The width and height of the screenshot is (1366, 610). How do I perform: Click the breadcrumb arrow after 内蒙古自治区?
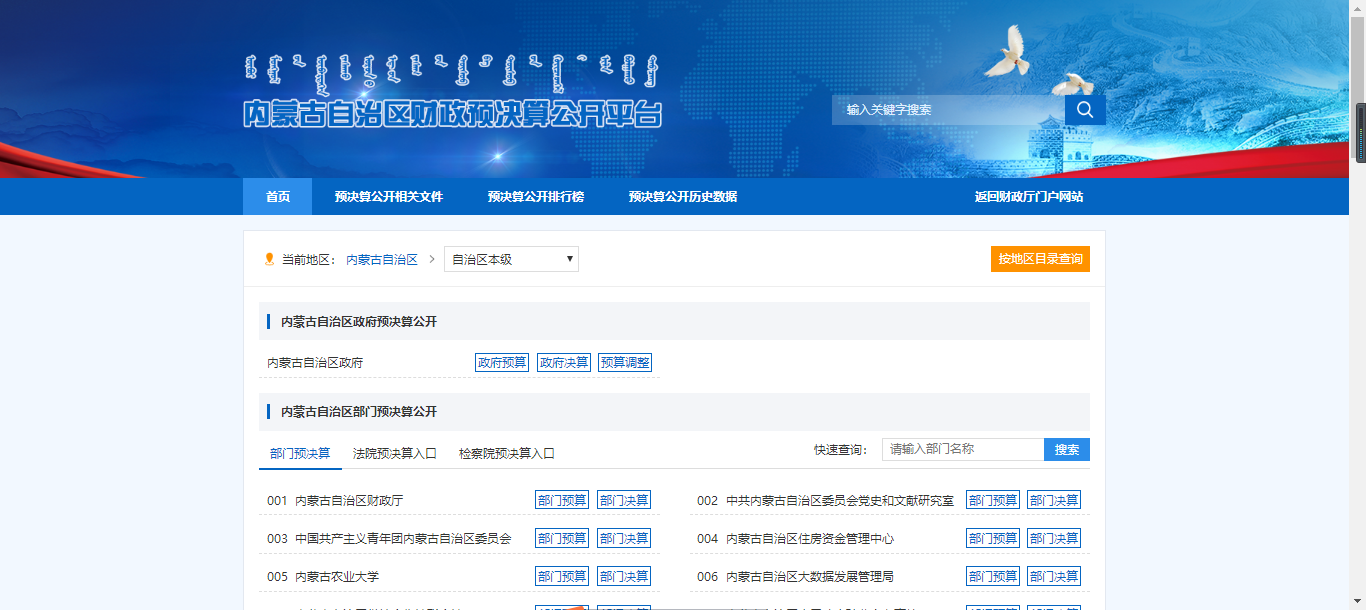tap(431, 259)
